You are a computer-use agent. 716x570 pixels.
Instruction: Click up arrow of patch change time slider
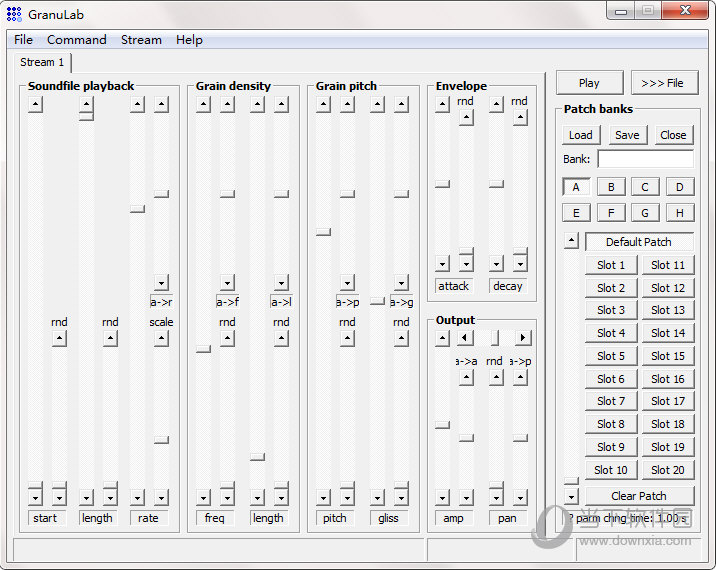pos(571,240)
